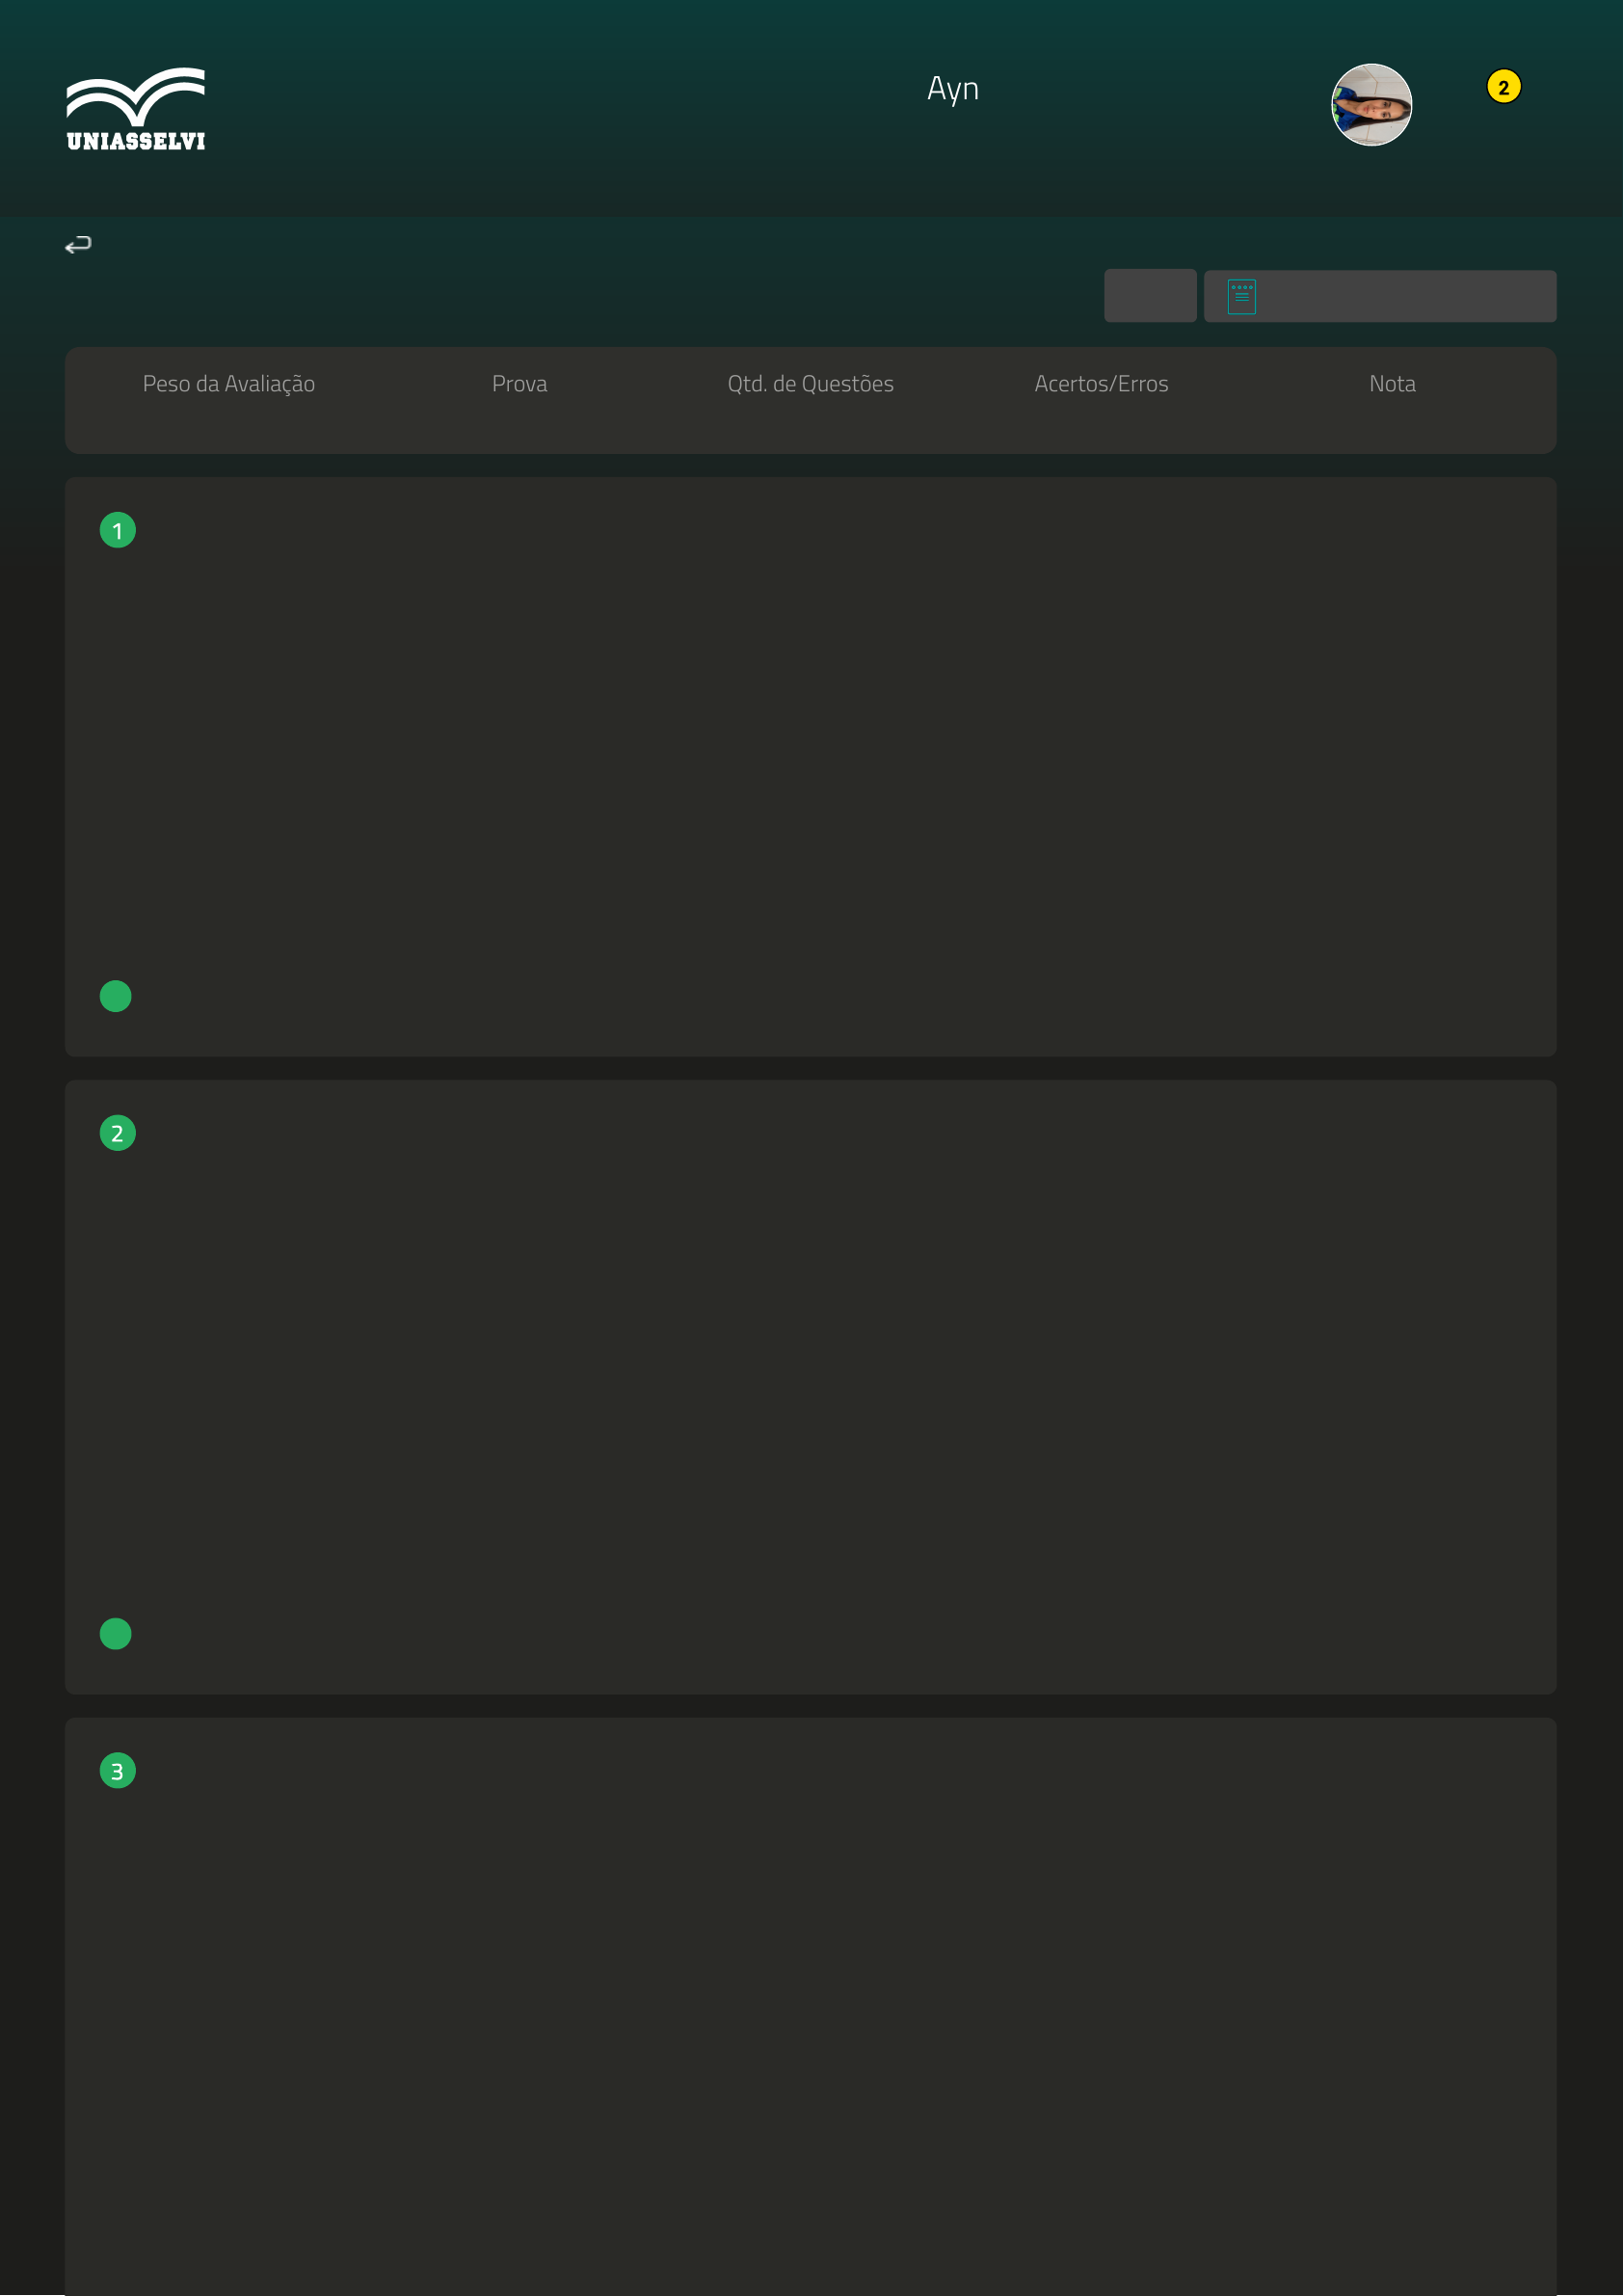Open the user profile photo
The image size is (1623, 2296).
(1370, 105)
